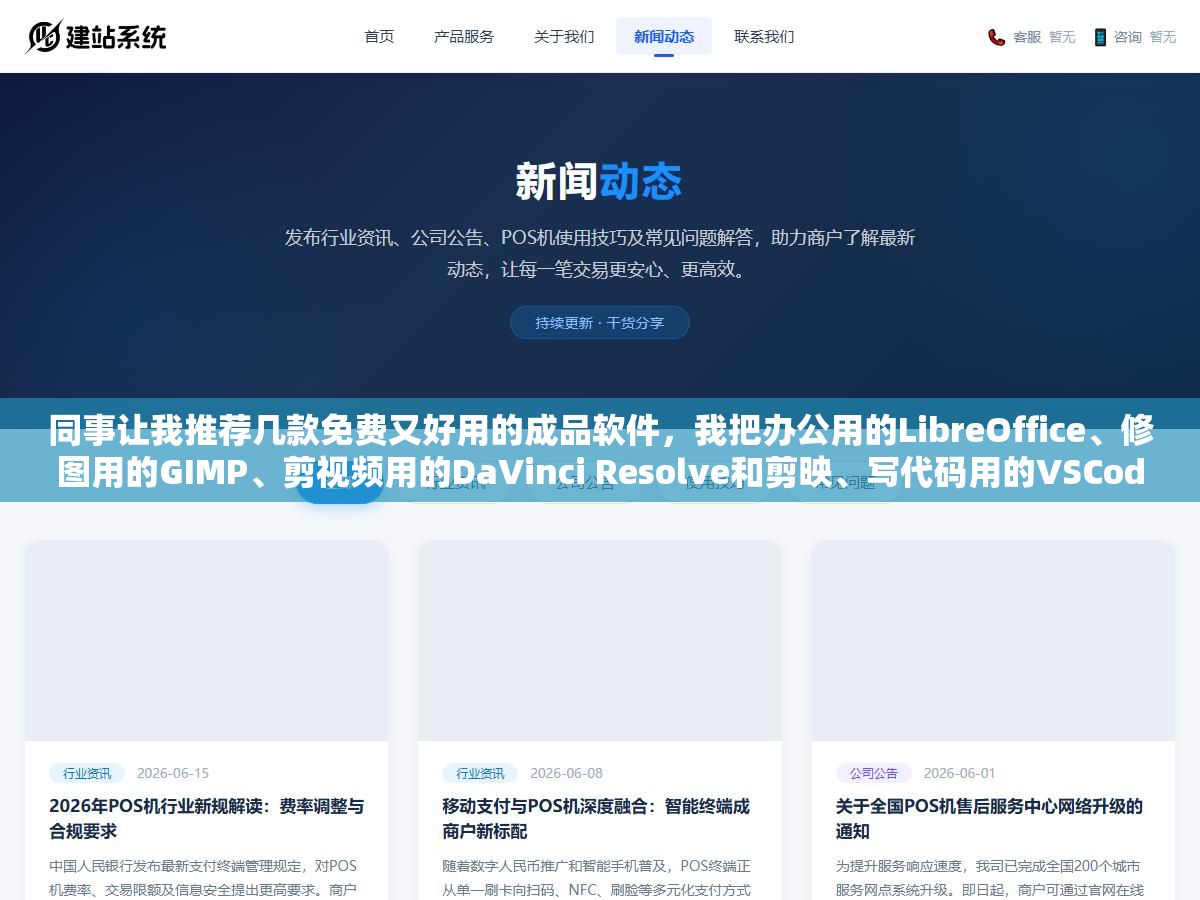Open the 首页 nav item

(379, 36)
